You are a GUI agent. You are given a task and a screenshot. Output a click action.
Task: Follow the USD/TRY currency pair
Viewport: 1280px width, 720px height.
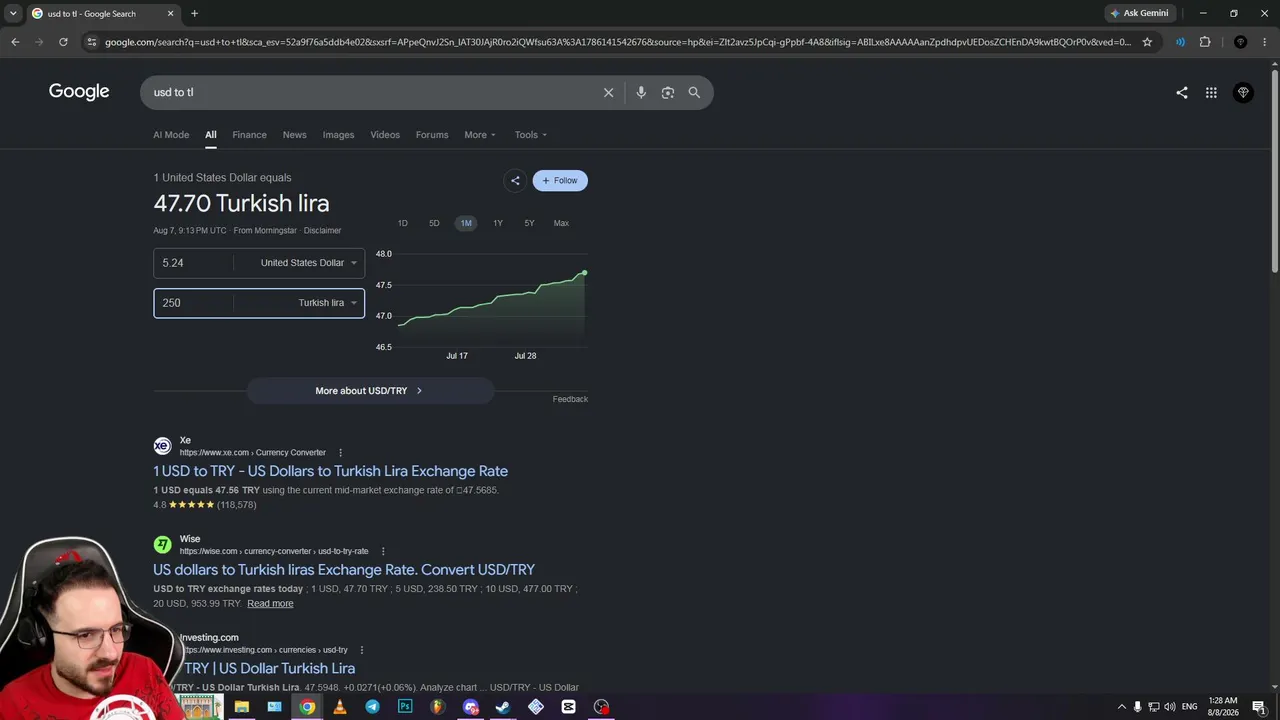coord(560,180)
